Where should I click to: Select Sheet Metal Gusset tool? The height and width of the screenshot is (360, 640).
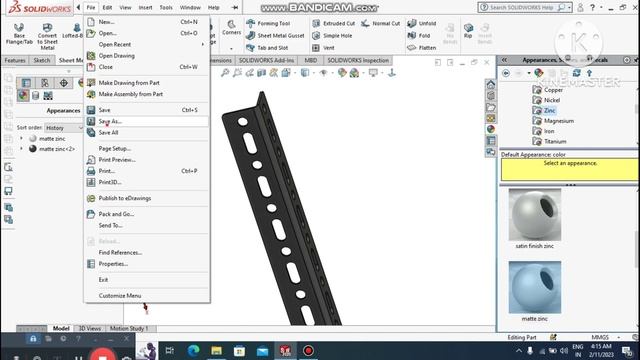[x=276, y=36]
